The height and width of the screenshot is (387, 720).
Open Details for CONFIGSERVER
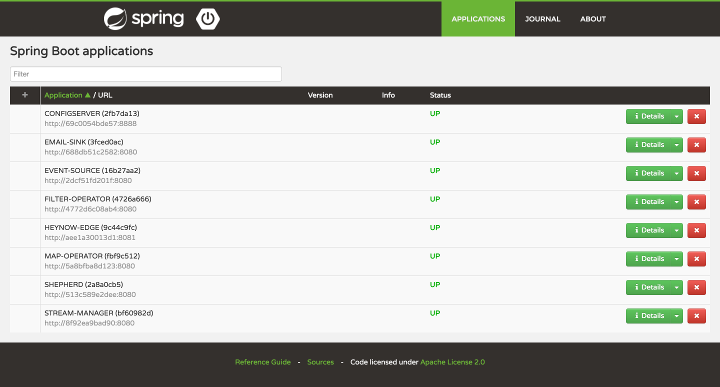pos(648,117)
